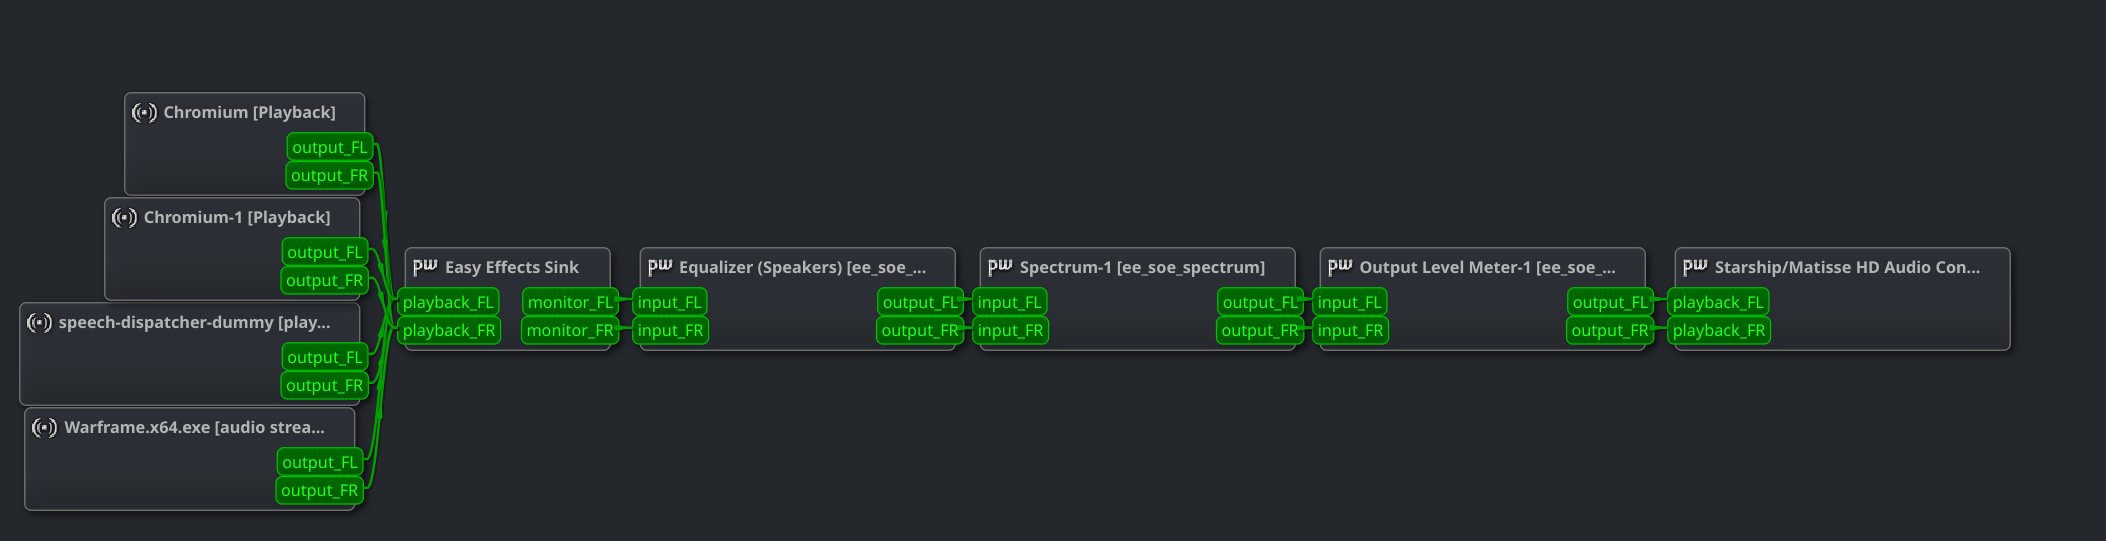Click the PipeWire icon on Output Level Meter-1
Screen dimensions: 2106x541
[x=1340, y=267]
